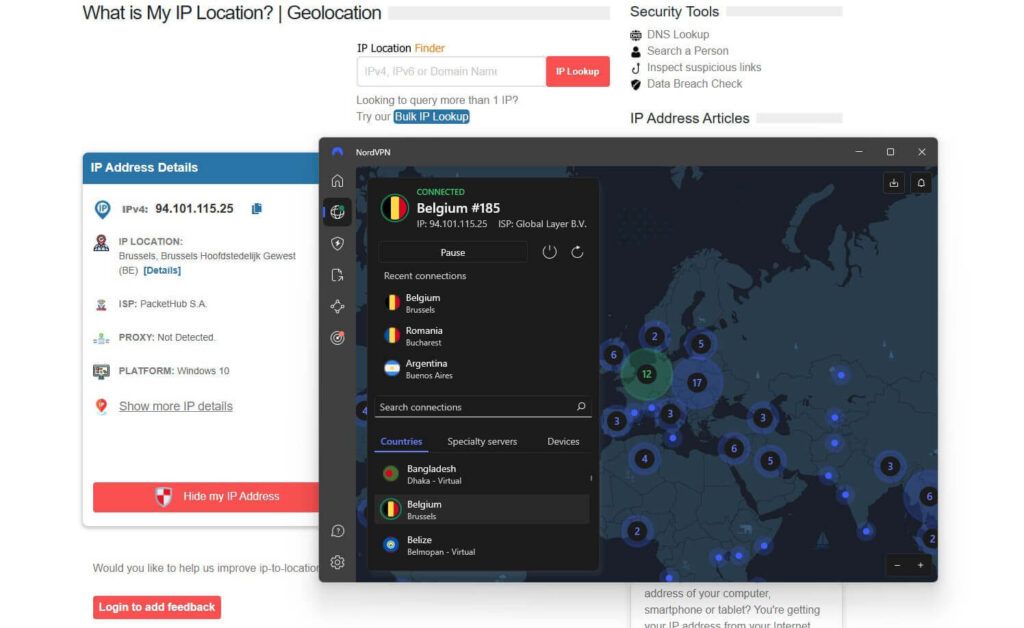Viewport: 1024px width, 628px height.
Task: Open the help chat sidebar icon
Action: 337,531
